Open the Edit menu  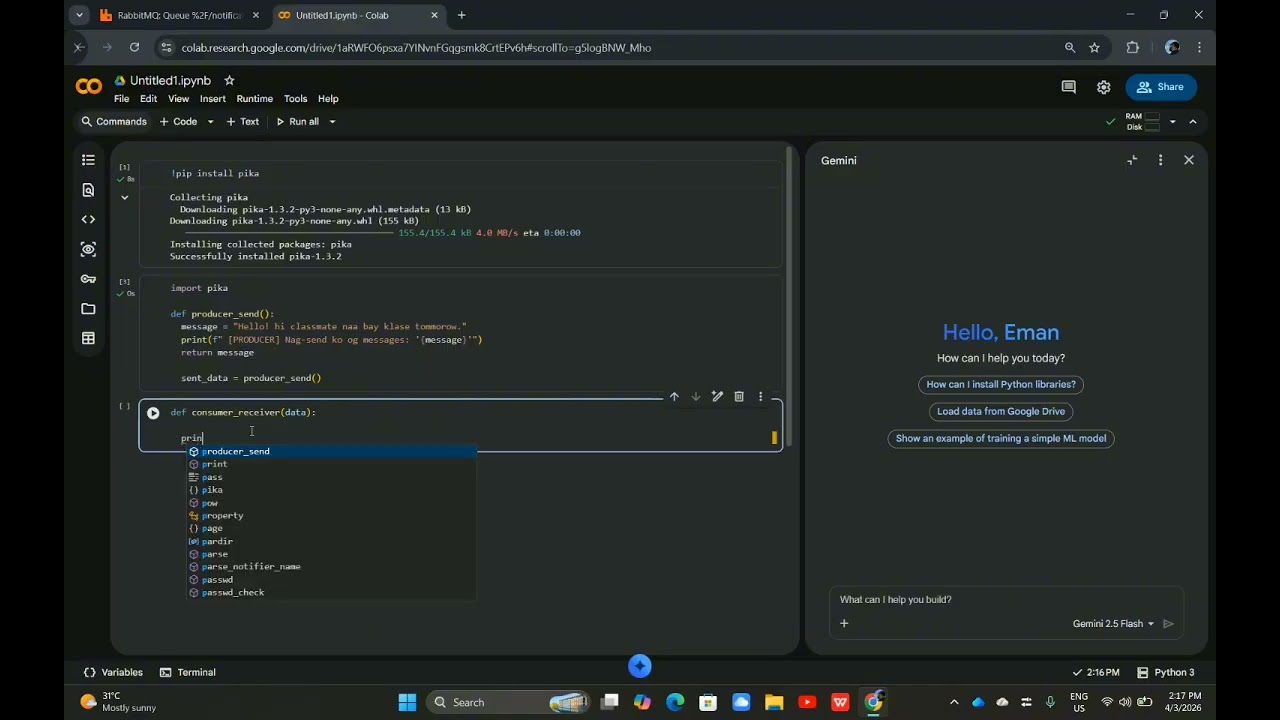(148, 99)
